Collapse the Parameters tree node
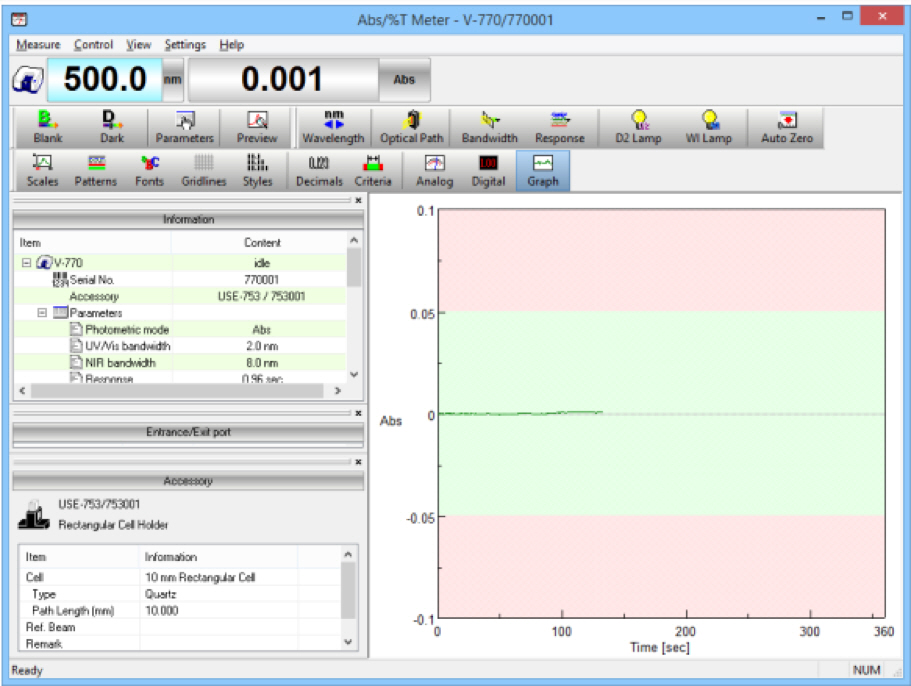This screenshot has width=911, height=686. [x=42, y=313]
